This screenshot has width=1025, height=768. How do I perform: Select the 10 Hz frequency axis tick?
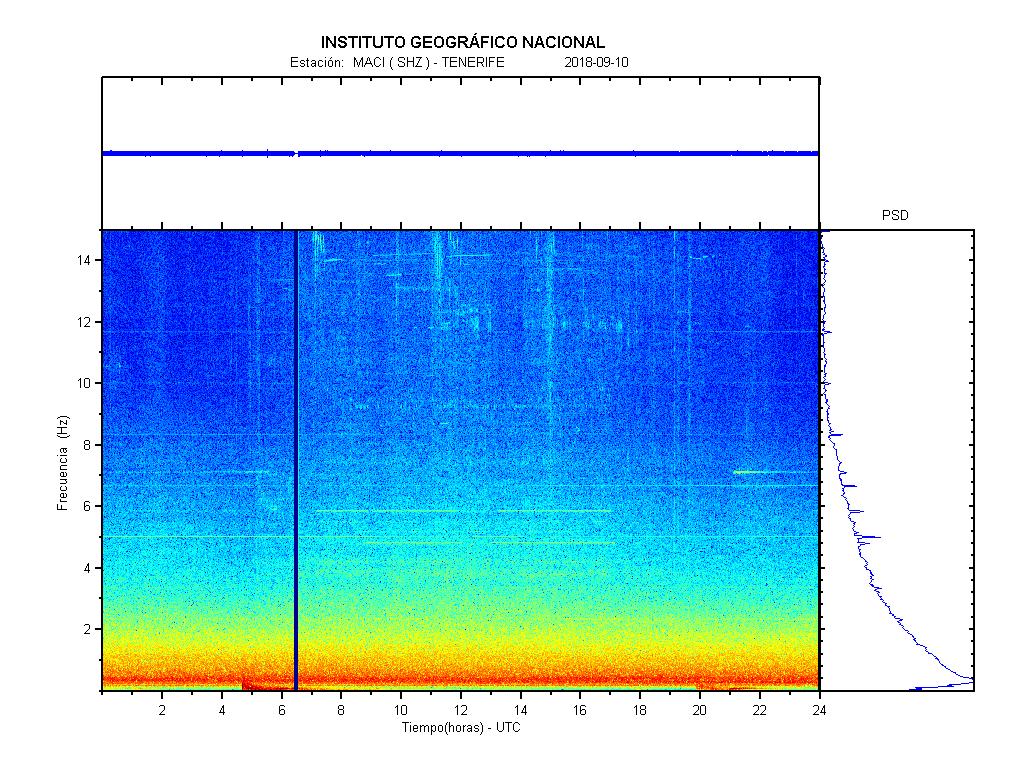click(85, 383)
